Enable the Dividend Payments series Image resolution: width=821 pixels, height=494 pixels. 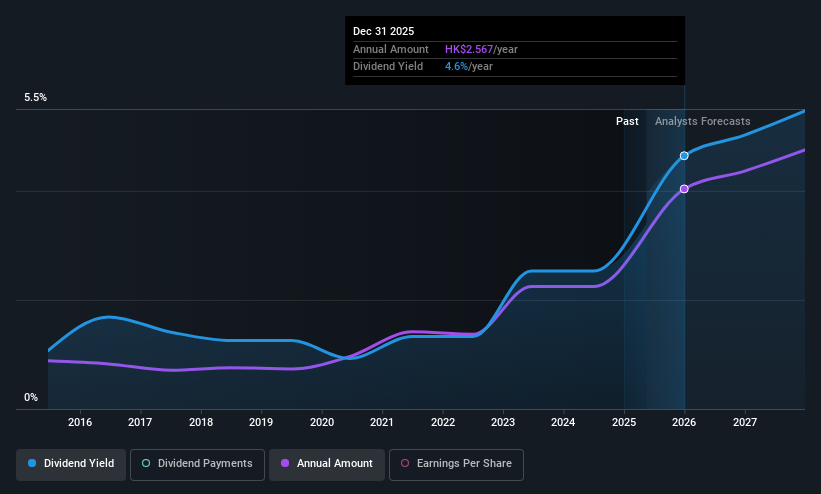pos(197,464)
